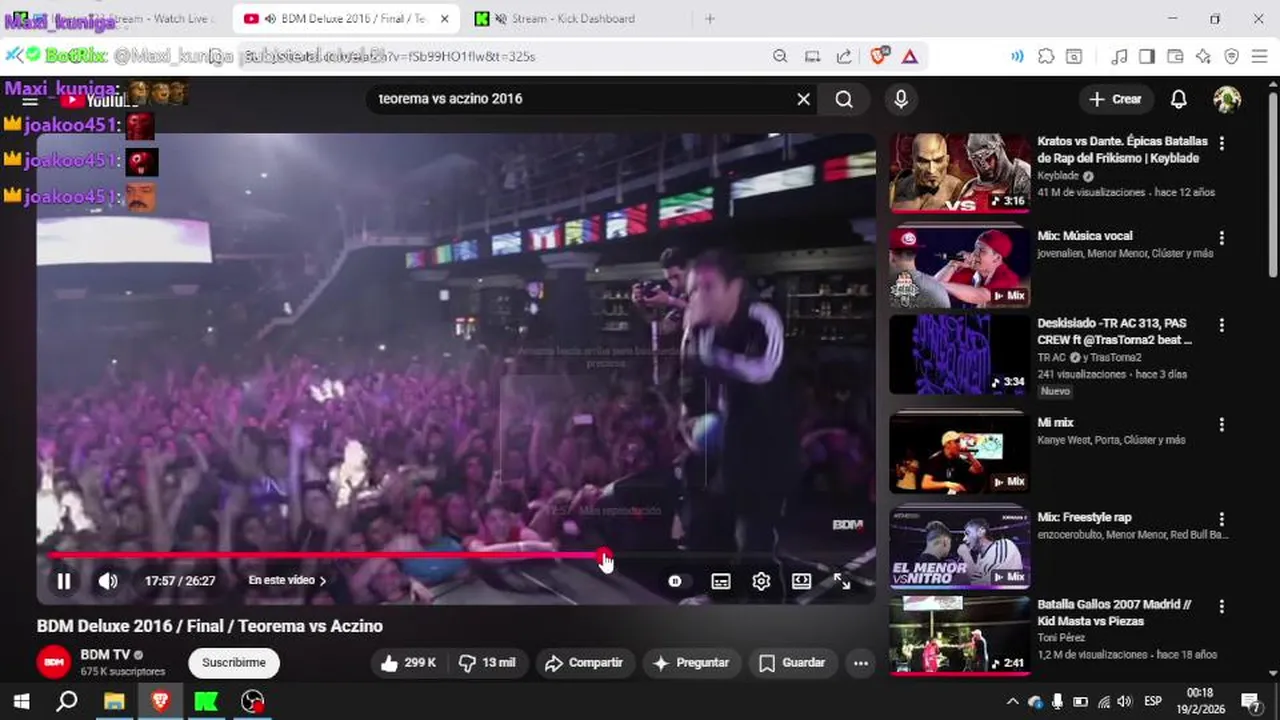Open a new browser tab
This screenshot has height=720, width=1280.
pos(709,18)
